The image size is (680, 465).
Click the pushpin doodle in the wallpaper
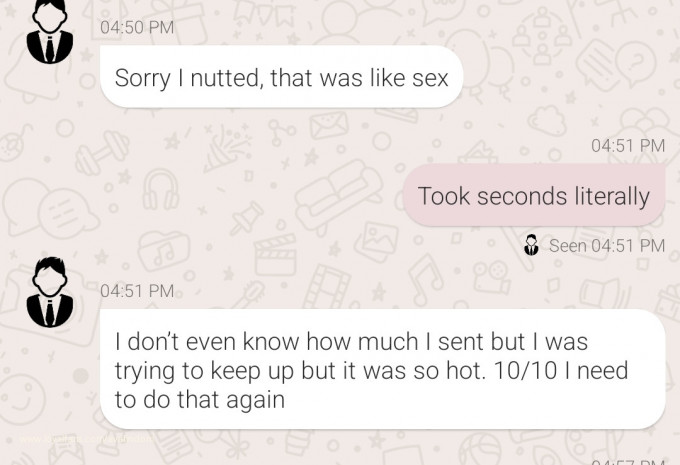click(246, 214)
